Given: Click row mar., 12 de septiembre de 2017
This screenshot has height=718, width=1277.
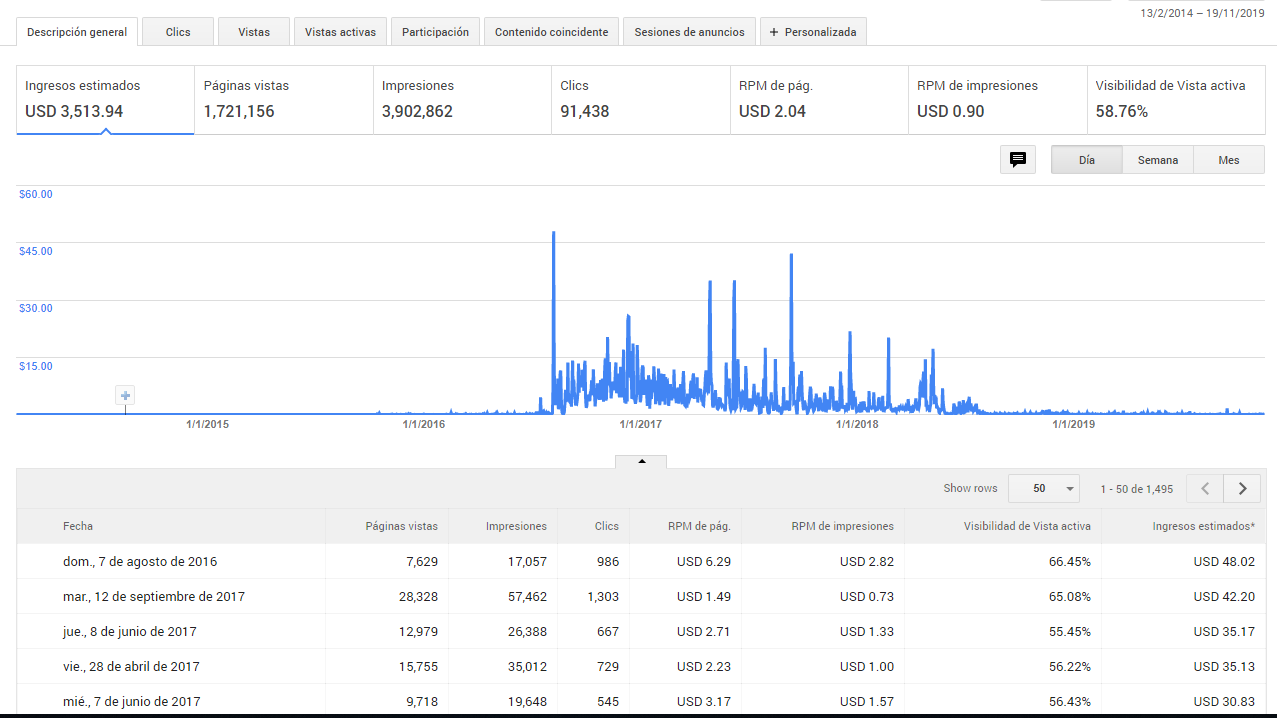Looking at the screenshot, I should coord(641,596).
